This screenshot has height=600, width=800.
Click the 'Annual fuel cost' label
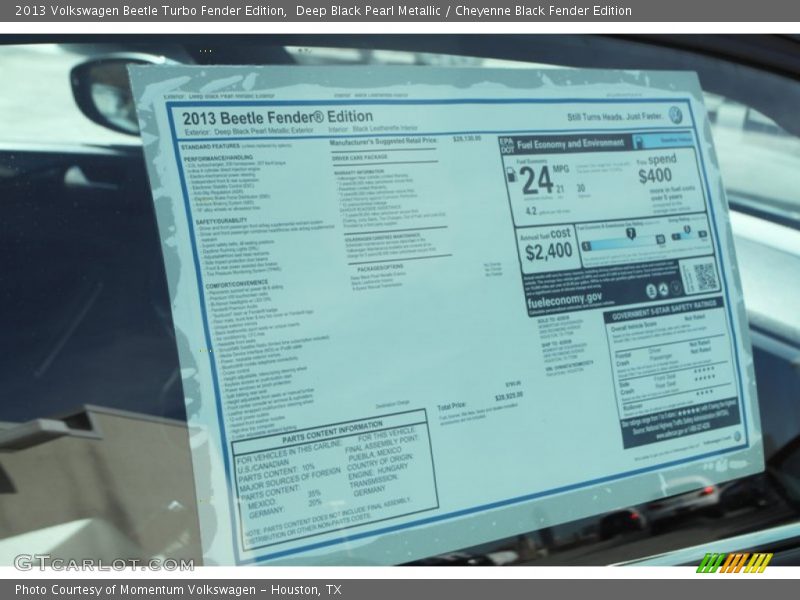click(x=545, y=235)
